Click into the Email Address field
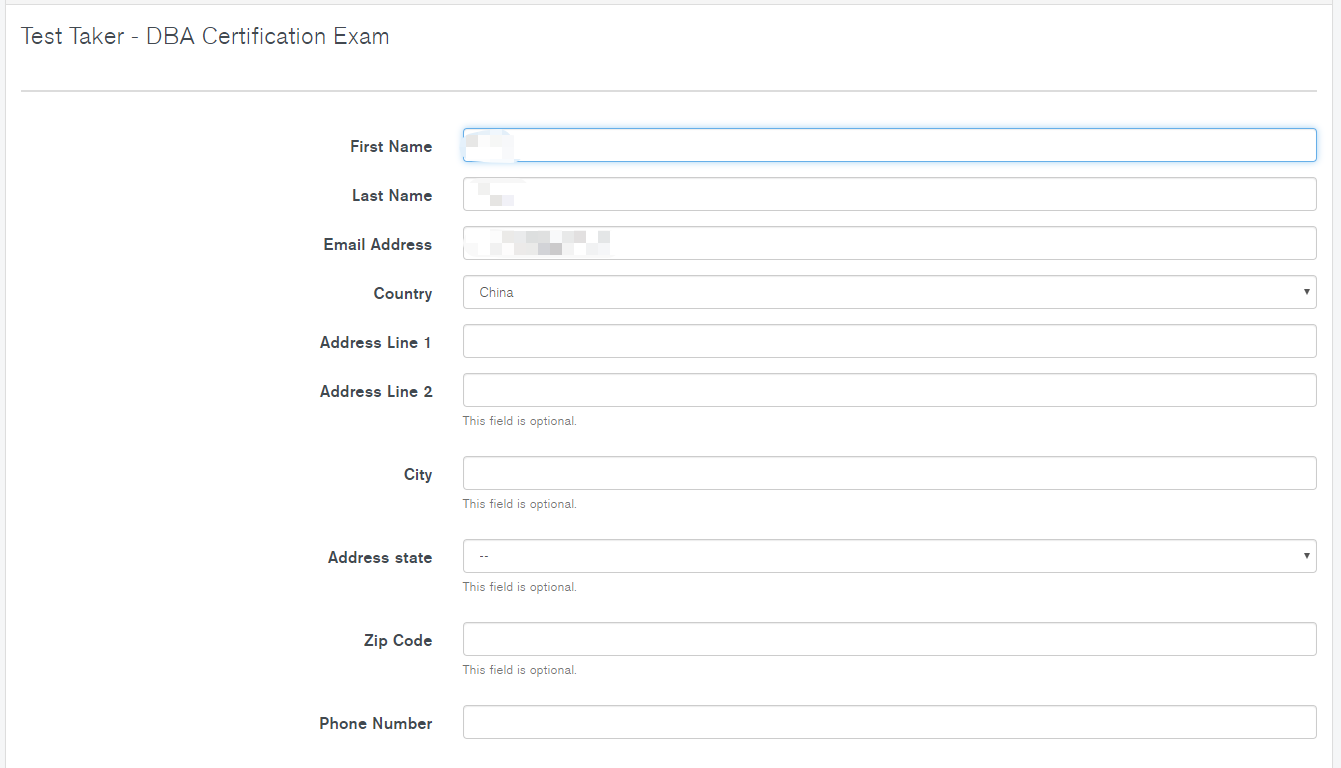 889,243
